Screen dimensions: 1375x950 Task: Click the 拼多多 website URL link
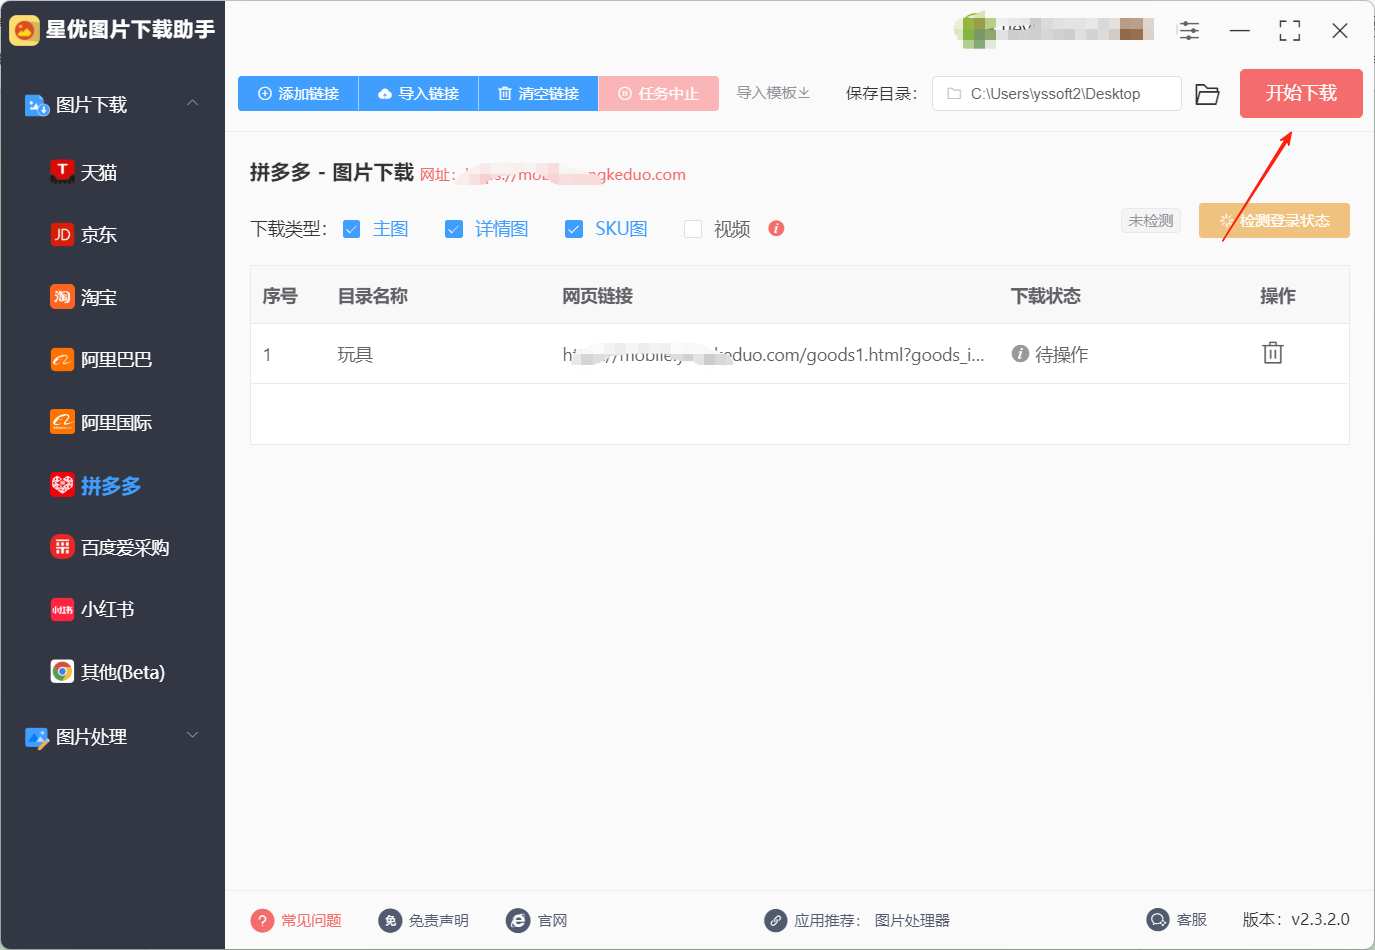[575, 174]
